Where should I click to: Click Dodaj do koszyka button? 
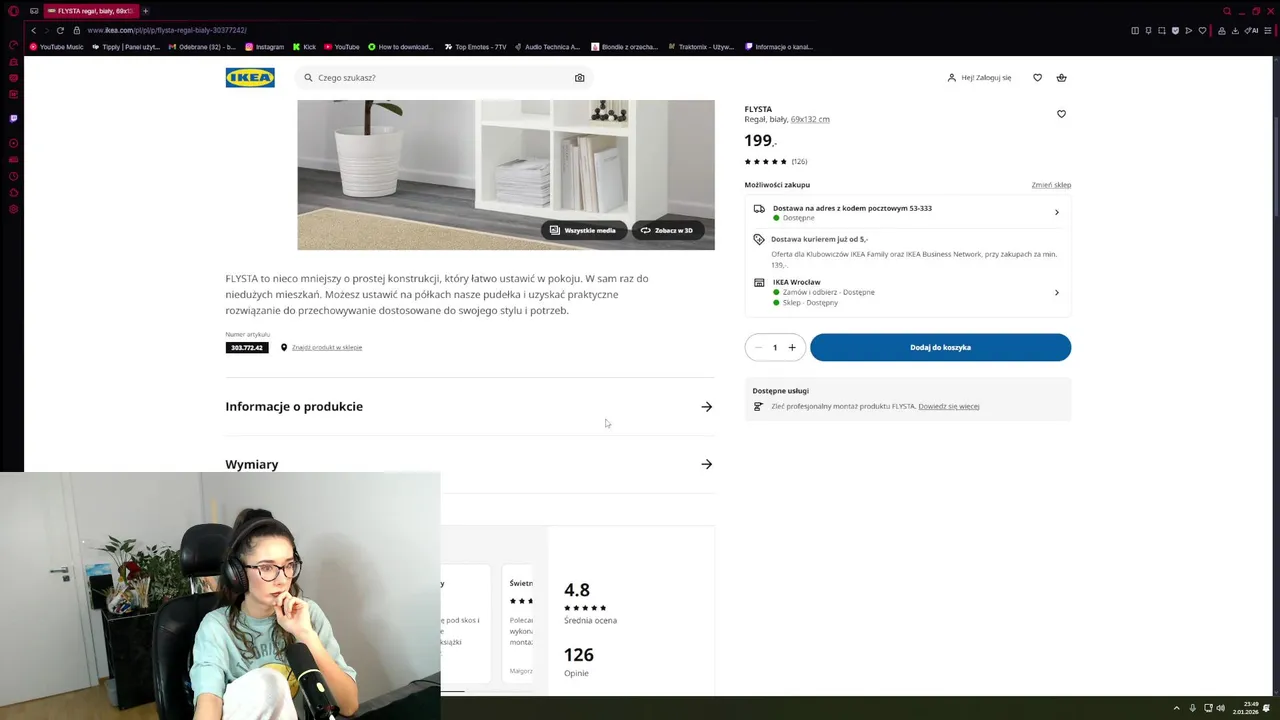[940, 348]
